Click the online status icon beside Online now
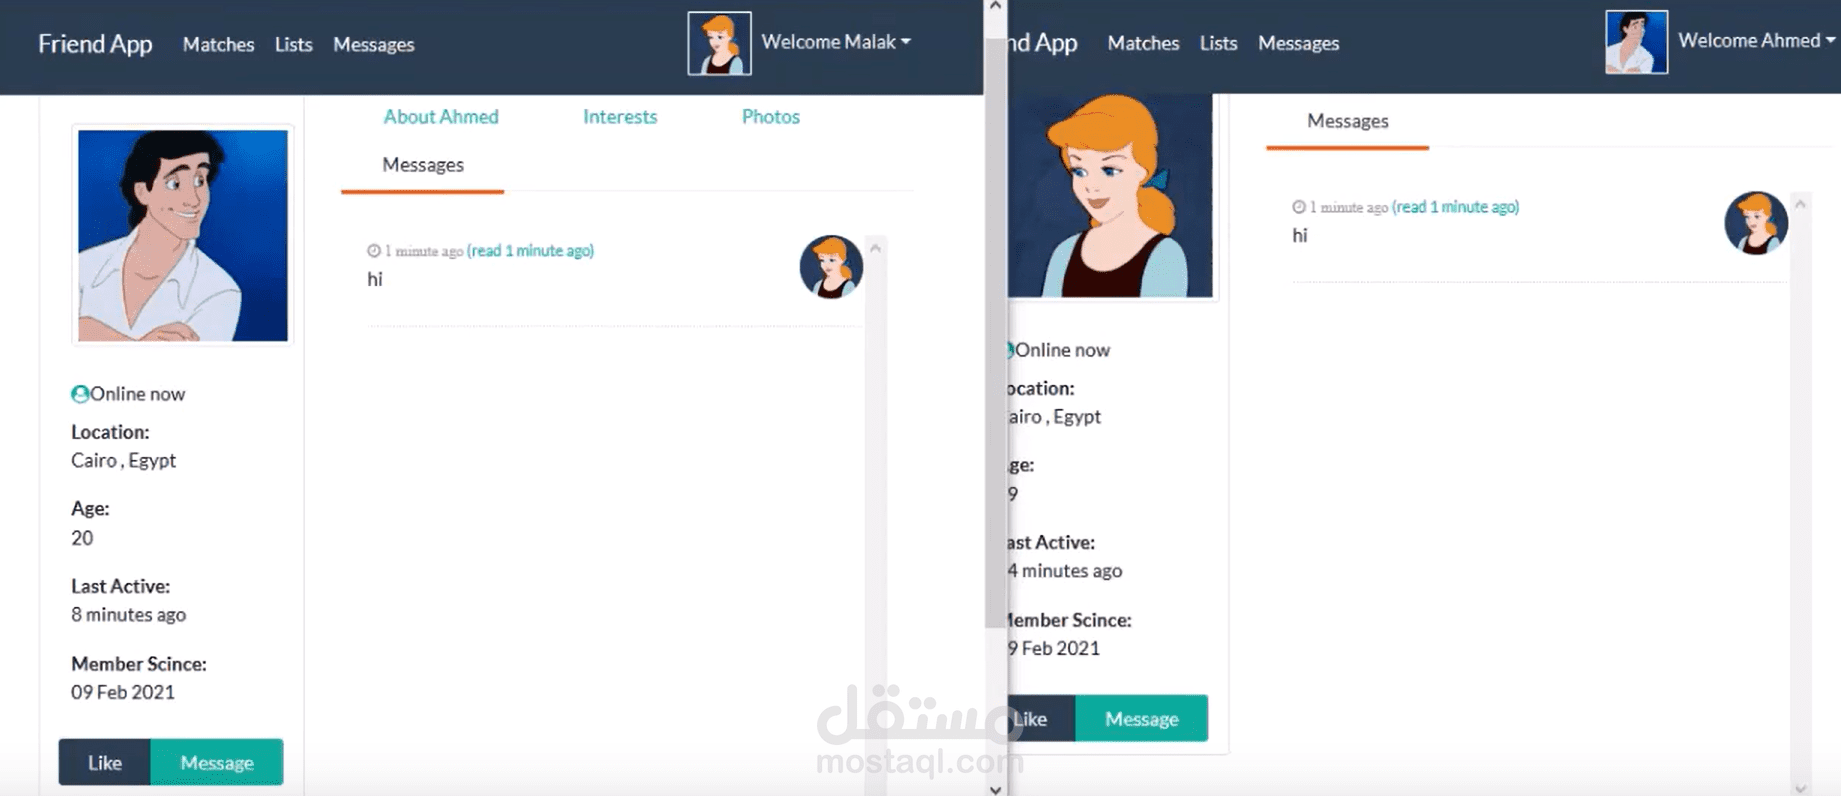Screen dimensions: 1841x796 pos(80,394)
